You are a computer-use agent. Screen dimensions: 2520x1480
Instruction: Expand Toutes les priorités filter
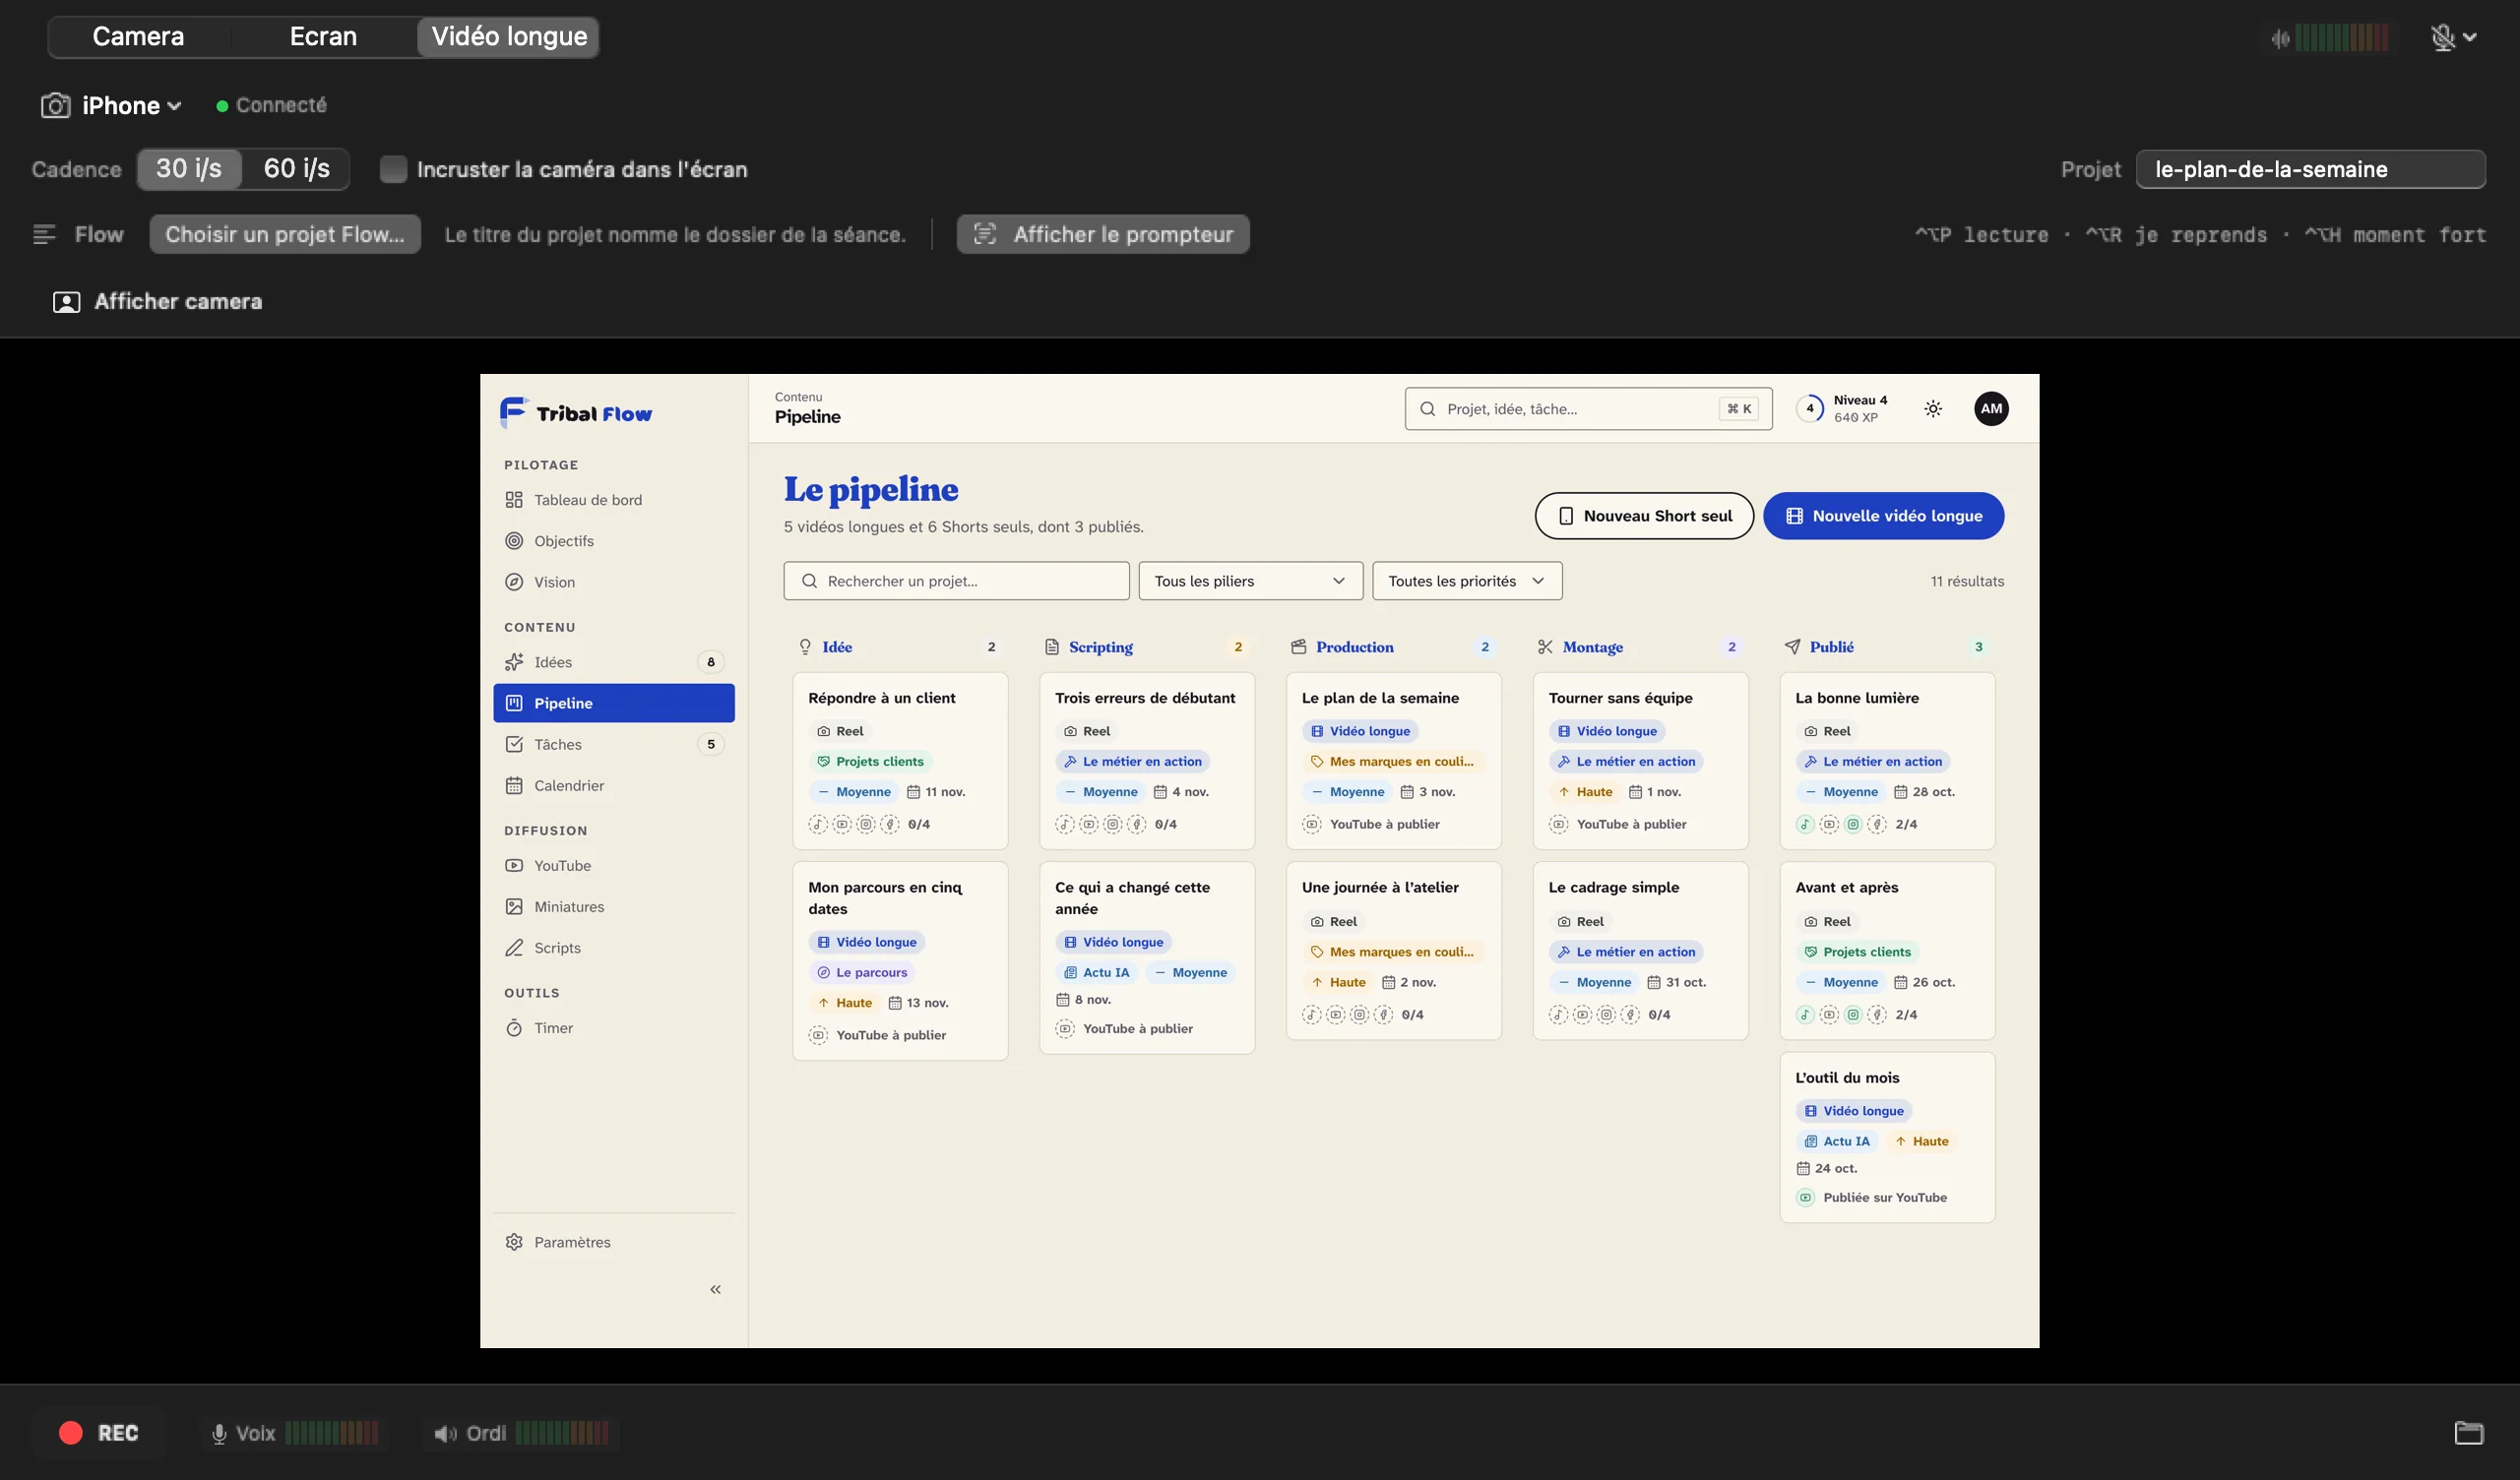click(1467, 581)
